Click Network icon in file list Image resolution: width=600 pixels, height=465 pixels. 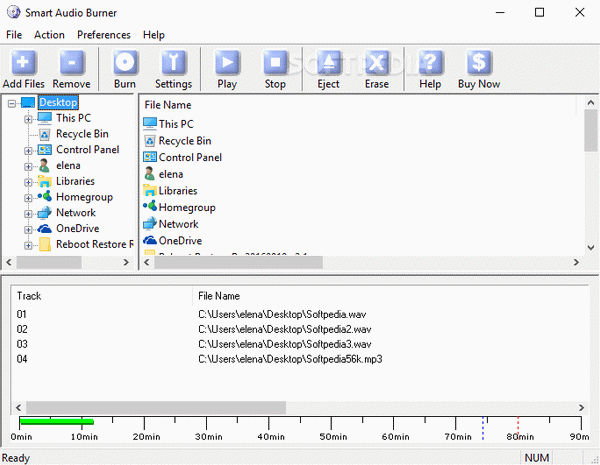(150, 223)
